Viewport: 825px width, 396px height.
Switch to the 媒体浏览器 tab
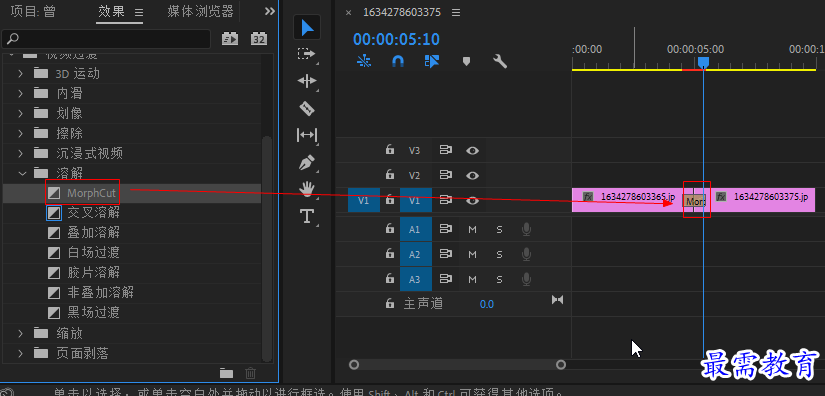coord(200,11)
